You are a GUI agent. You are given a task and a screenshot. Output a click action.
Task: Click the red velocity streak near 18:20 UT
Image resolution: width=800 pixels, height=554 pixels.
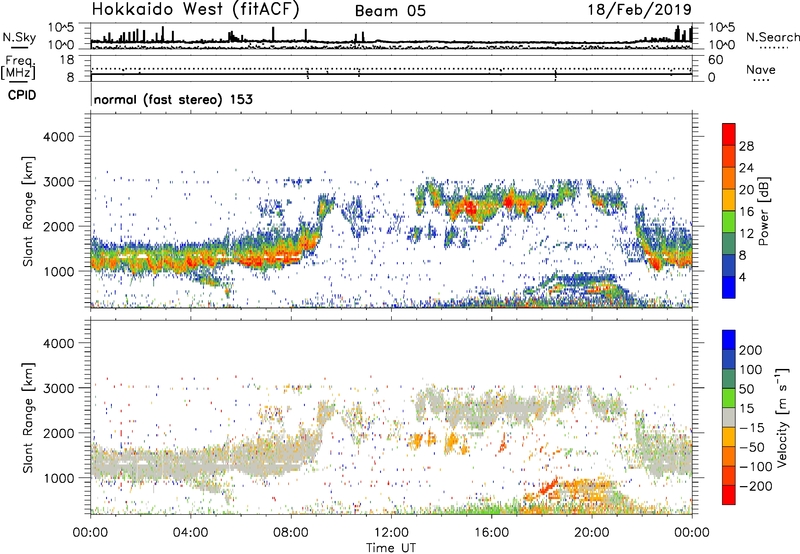pyautogui.click(x=549, y=485)
